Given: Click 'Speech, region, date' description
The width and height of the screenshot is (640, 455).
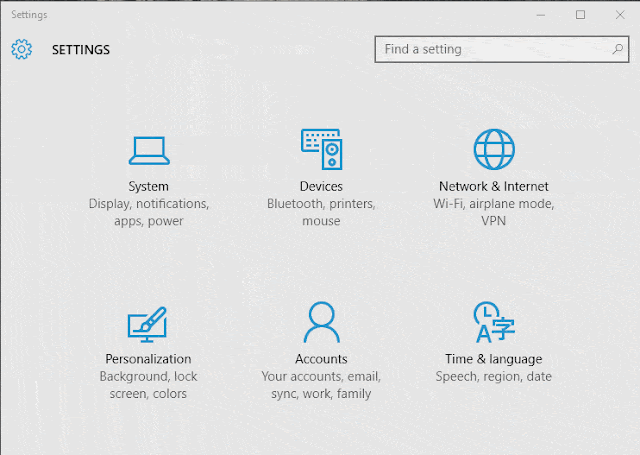Looking at the screenshot, I should tap(493, 377).
